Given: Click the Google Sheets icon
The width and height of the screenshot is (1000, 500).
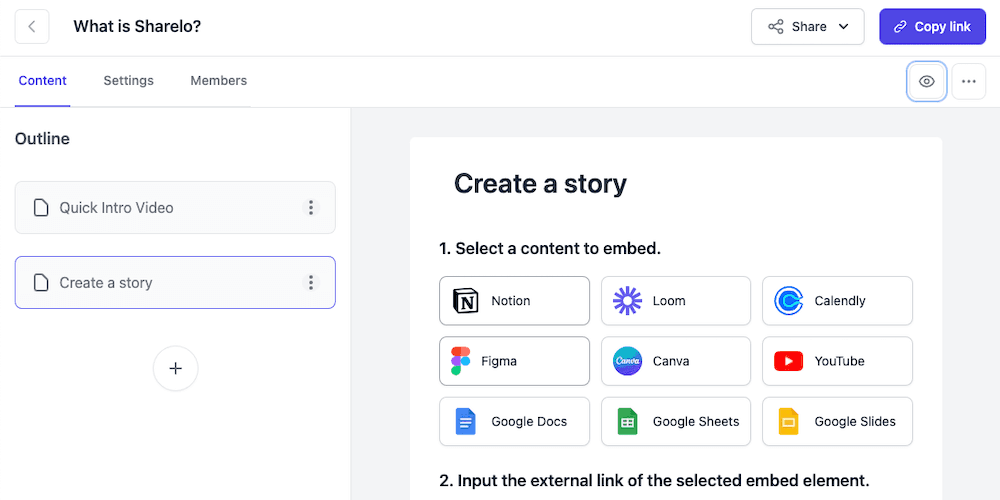Looking at the screenshot, I should click(628, 422).
